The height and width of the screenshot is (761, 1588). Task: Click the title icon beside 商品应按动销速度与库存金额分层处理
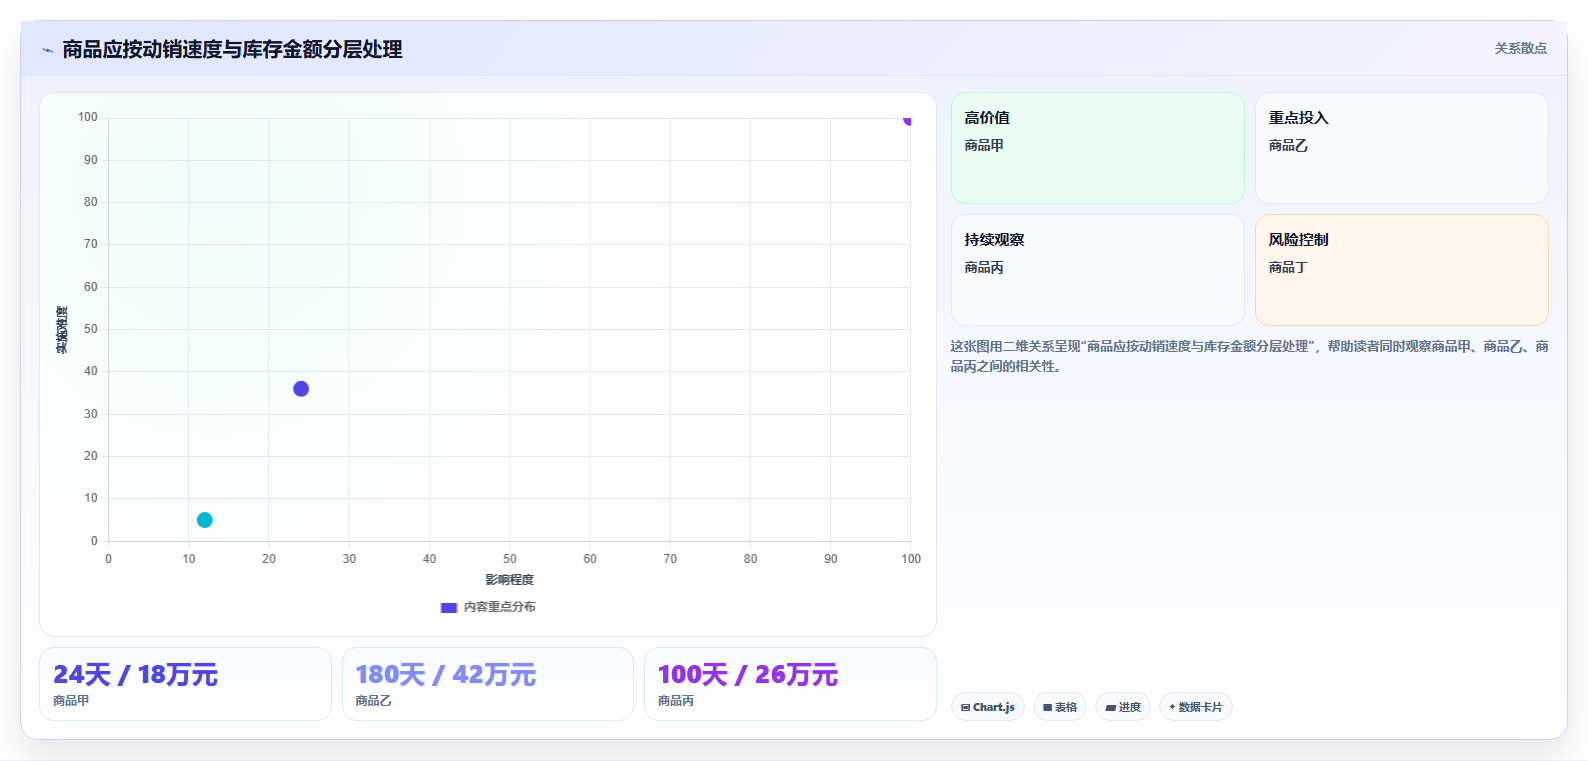tap(47, 50)
